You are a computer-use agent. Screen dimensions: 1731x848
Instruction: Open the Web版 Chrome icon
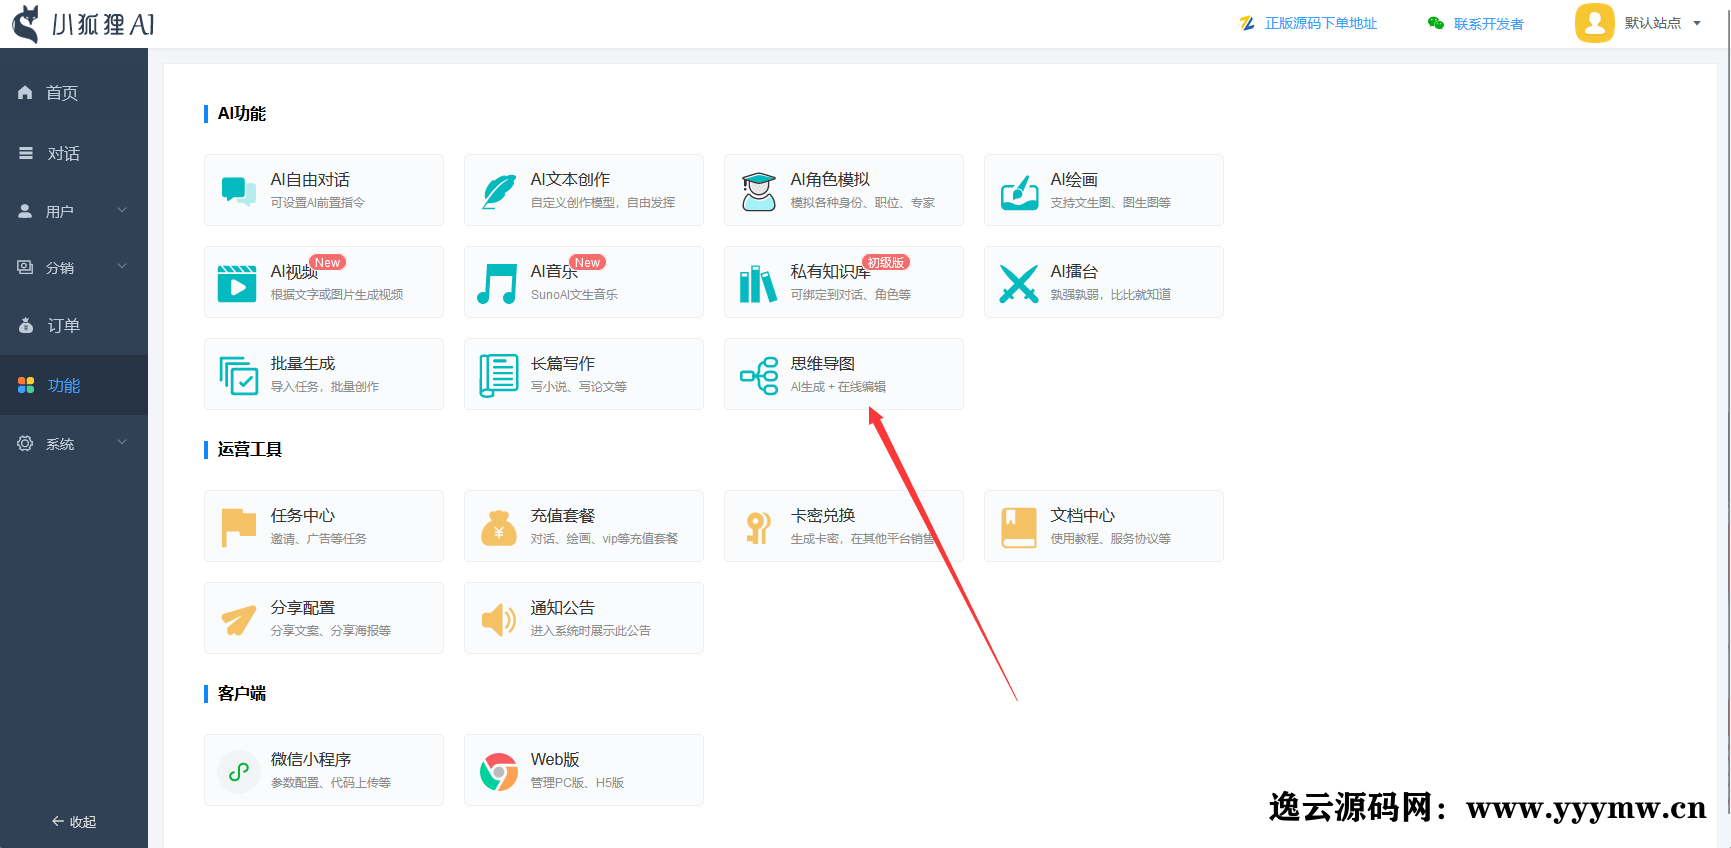point(499,772)
